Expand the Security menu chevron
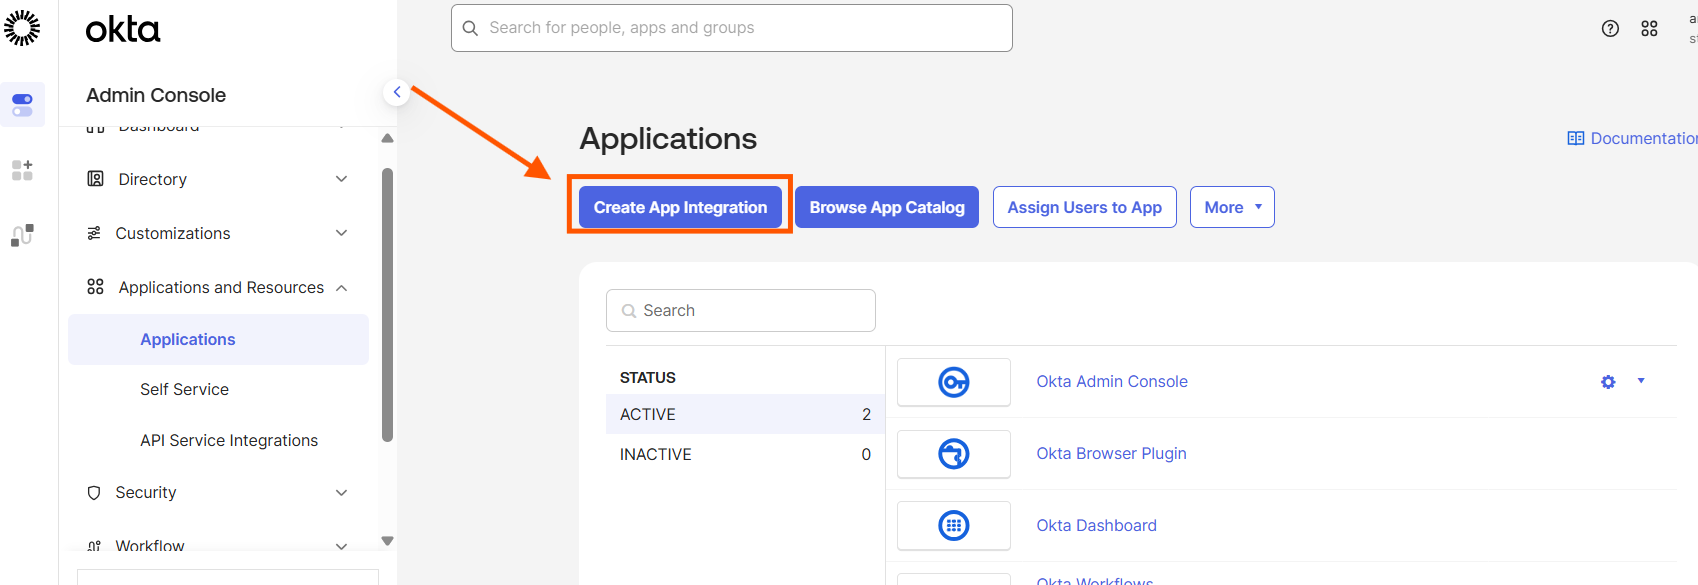The height and width of the screenshot is (585, 1698). click(341, 492)
